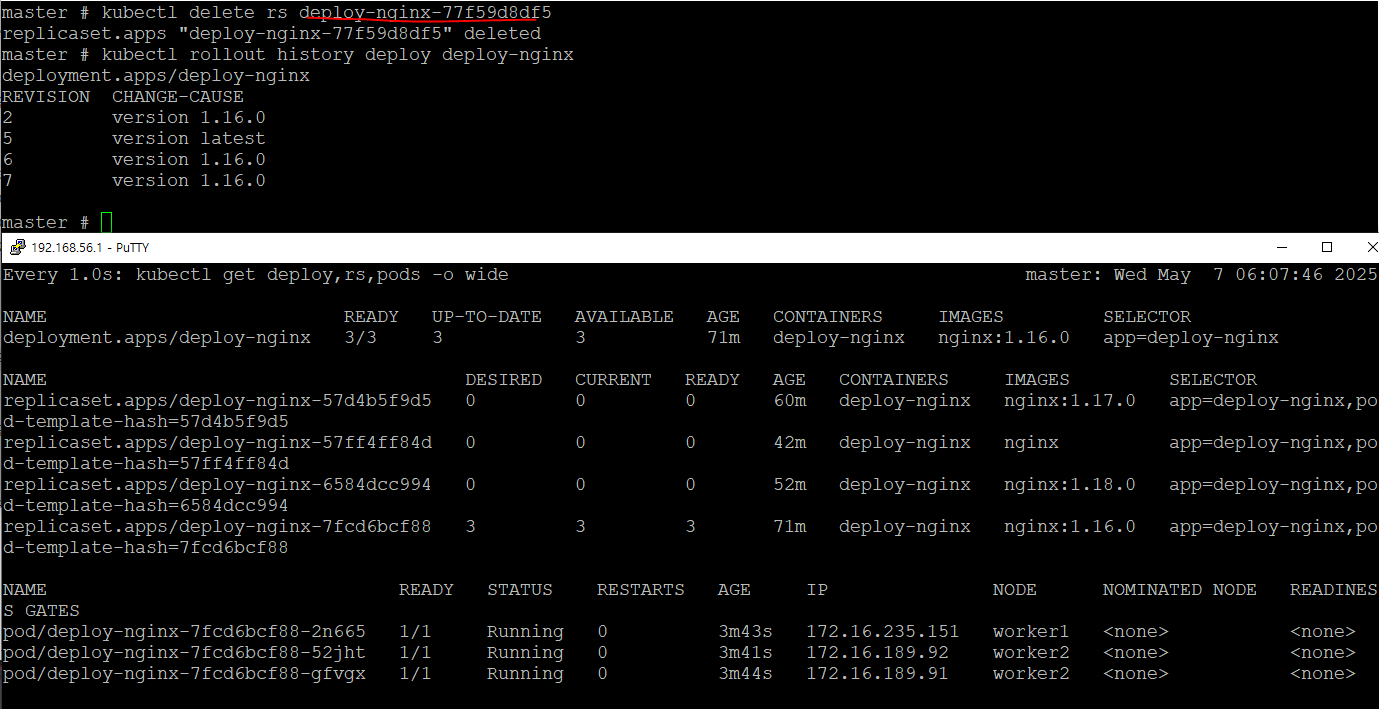The width and height of the screenshot is (1379, 709).
Task: Click the UP-TO-DATE column header
Action: [487, 316]
